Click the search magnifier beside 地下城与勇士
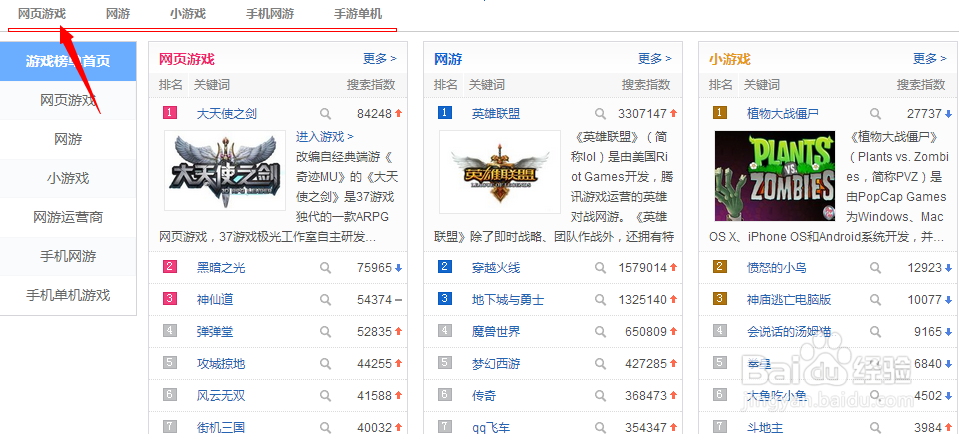 coord(600,300)
